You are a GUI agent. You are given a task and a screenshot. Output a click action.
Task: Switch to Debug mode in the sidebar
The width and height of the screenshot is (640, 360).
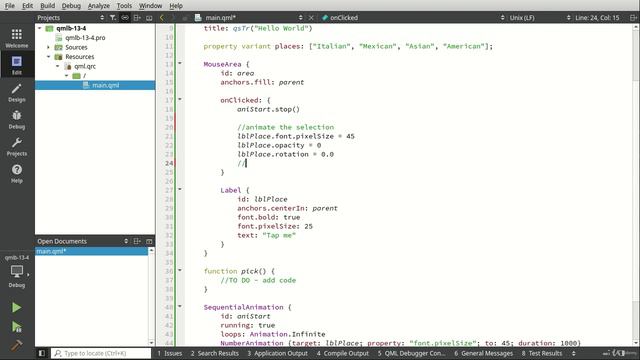click(17, 120)
